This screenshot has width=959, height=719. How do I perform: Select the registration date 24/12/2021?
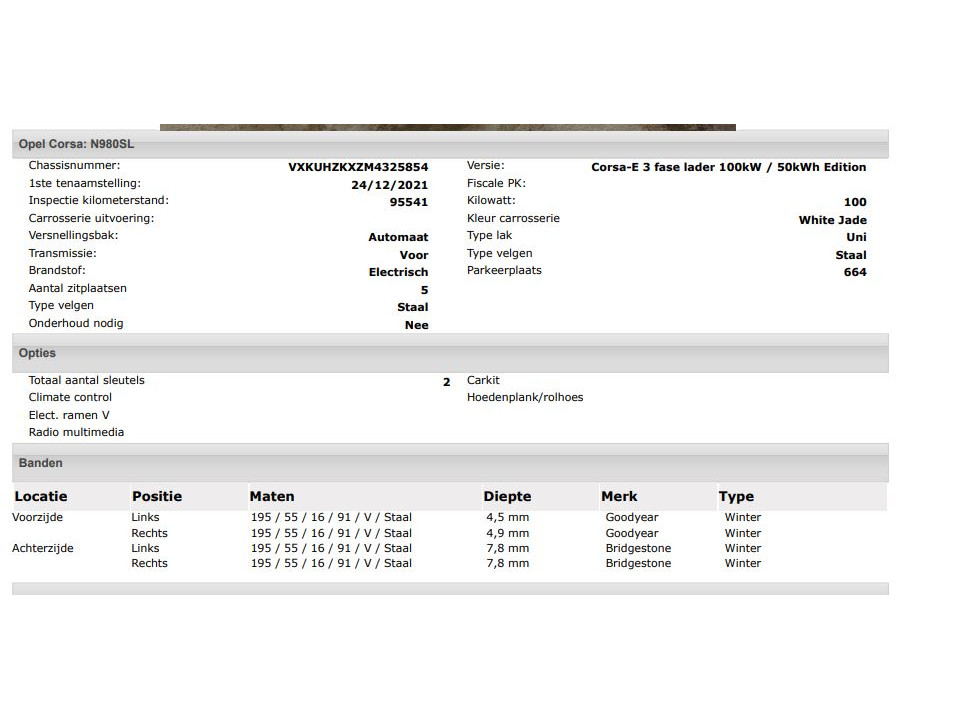click(x=390, y=185)
